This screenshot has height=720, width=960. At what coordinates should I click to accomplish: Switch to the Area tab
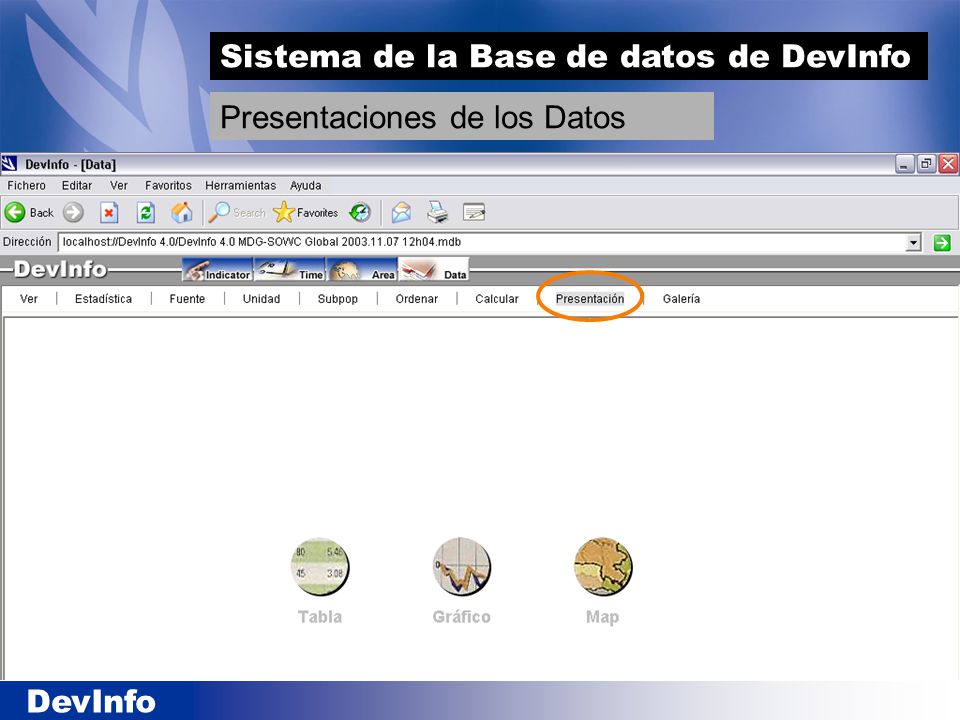(362, 271)
